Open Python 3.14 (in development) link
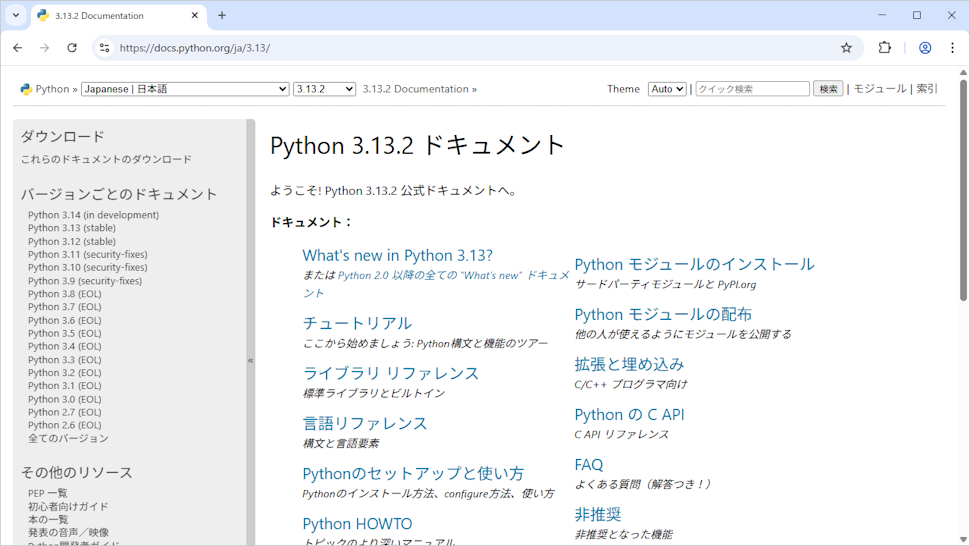Image resolution: width=970 pixels, height=546 pixels. [x=93, y=215]
